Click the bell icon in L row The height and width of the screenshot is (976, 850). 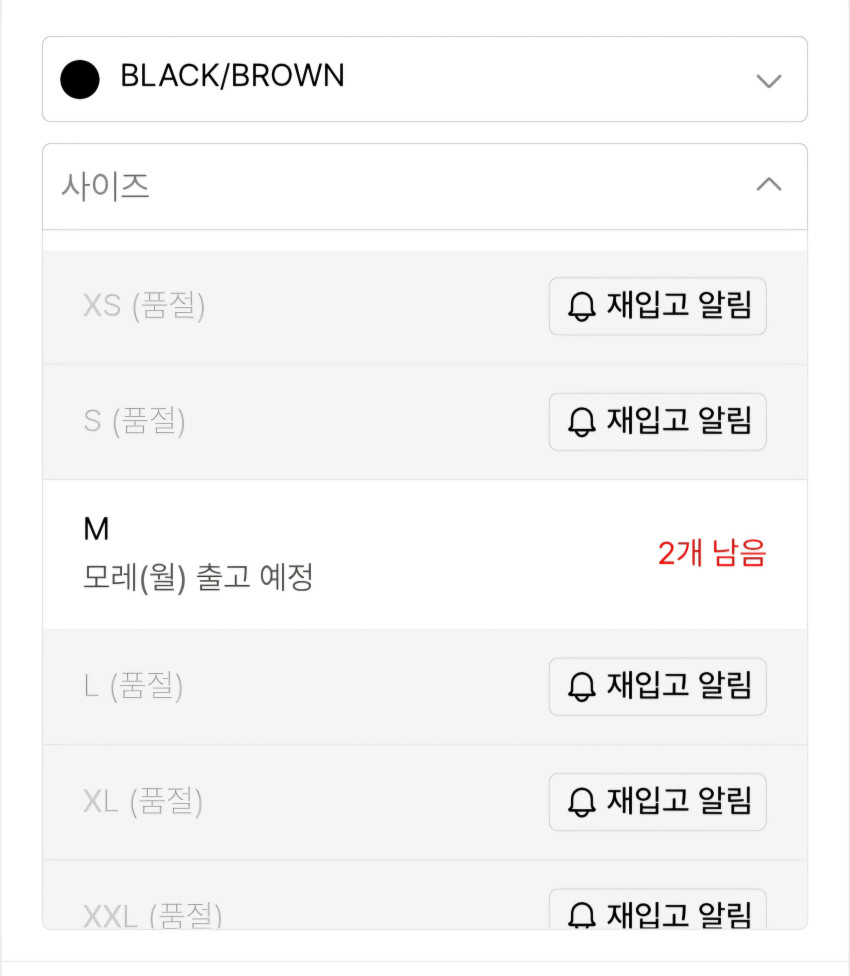581,687
